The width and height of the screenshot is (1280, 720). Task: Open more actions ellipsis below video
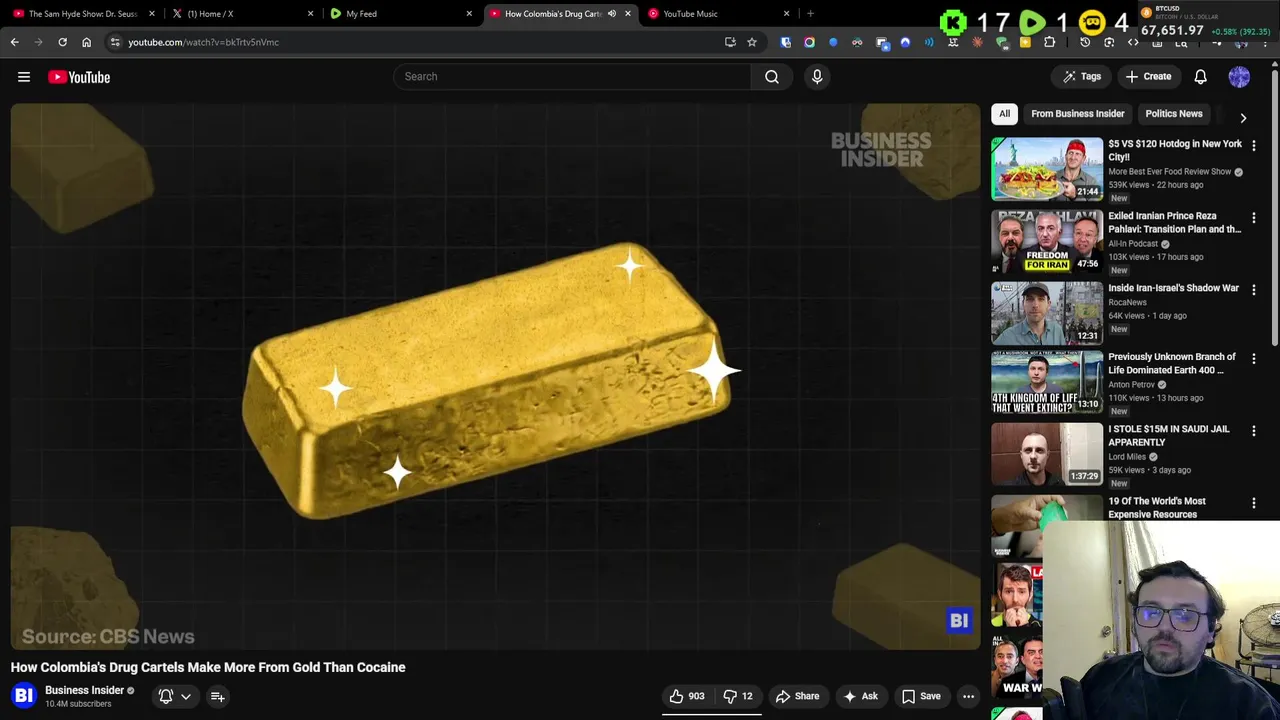pyautogui.click(x=968, y=696)
